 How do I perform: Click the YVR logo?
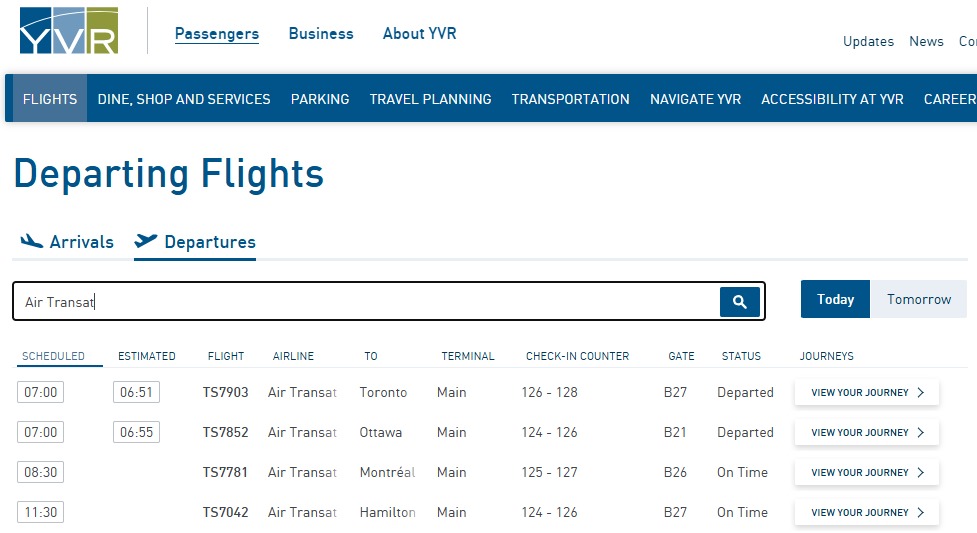point(68,31)
